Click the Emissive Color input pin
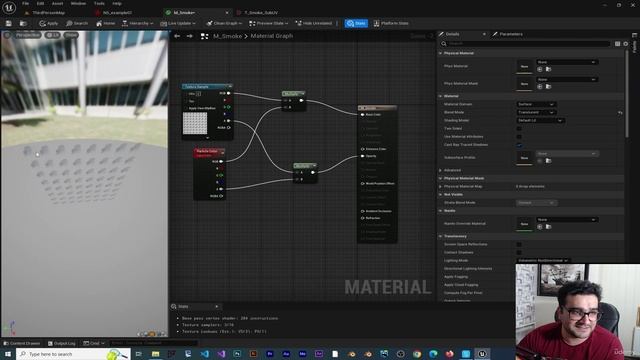The width and height of the screenshot is (640, 360). 362,149
